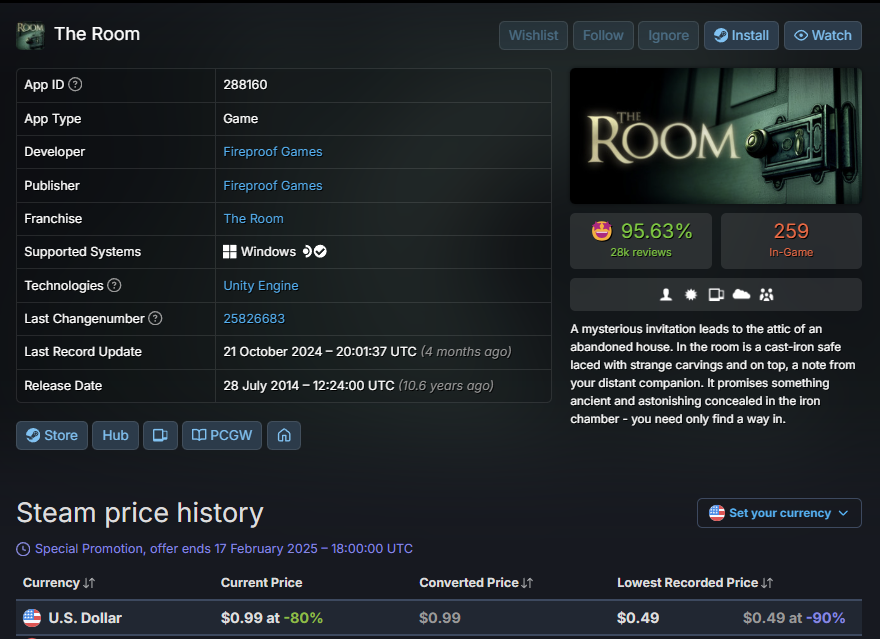Image resolution: width=880 pixels, height=639 pixels.
Task: Click the App ID value 288160
Action: [245, 85]
